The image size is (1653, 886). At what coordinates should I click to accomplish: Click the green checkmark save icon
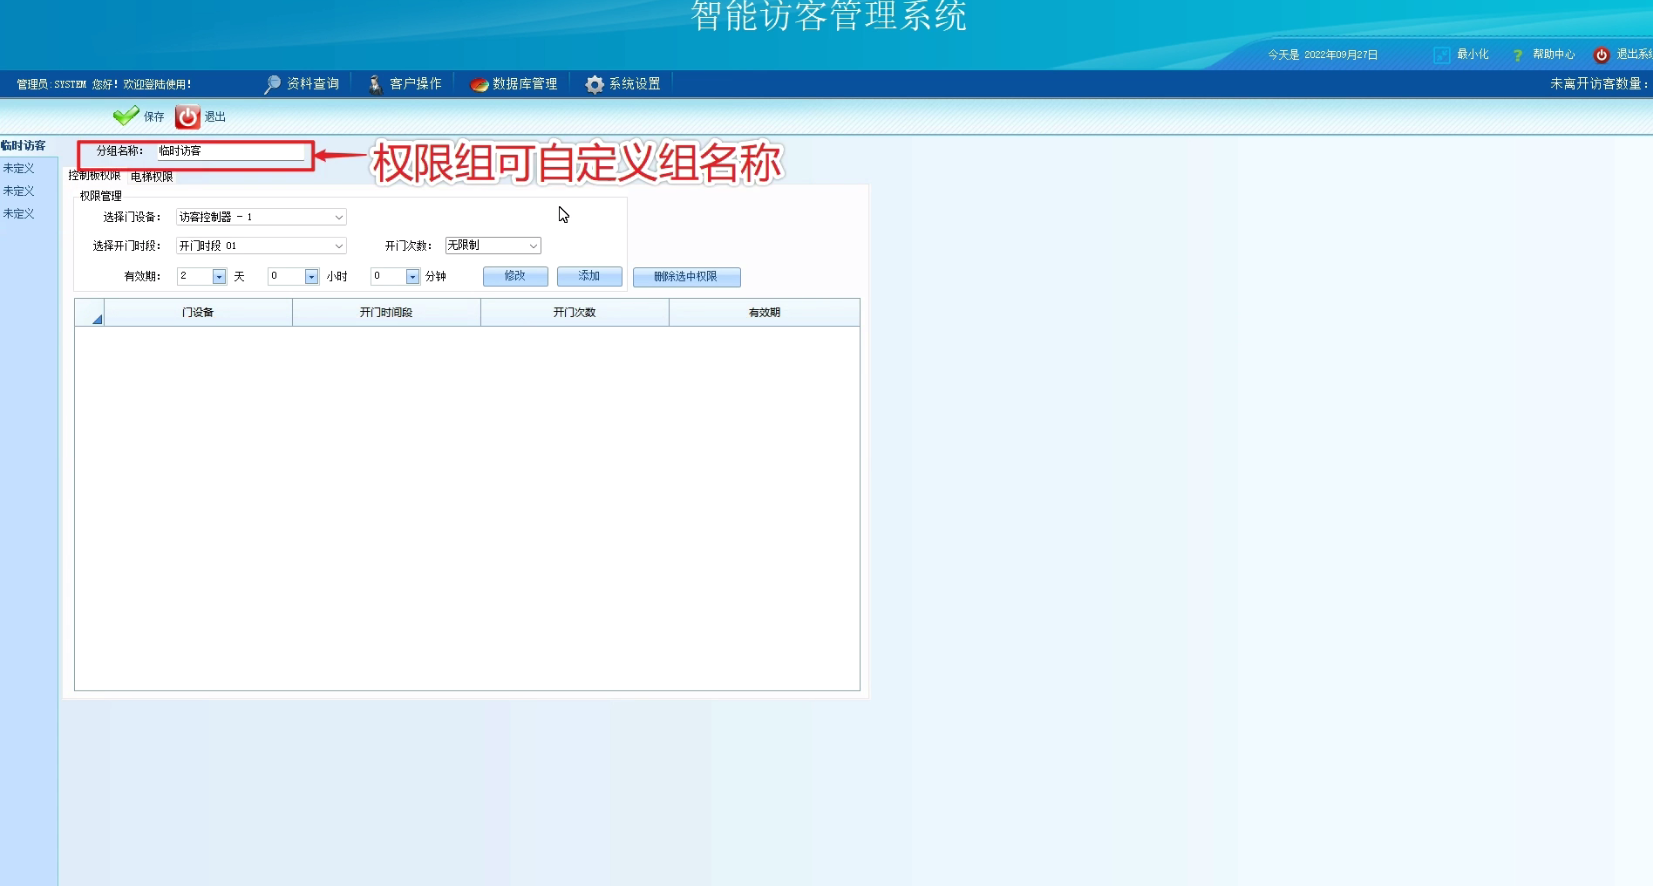(126, 116)
